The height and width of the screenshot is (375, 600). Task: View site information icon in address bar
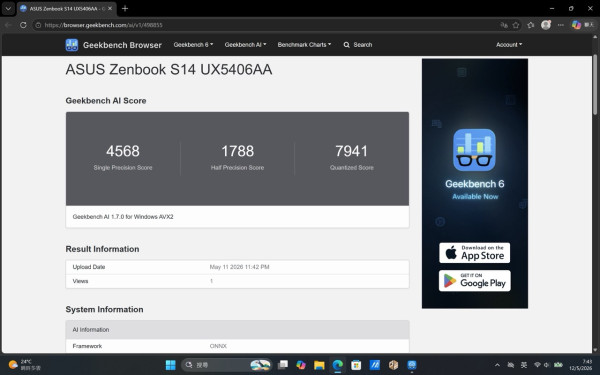38,25
